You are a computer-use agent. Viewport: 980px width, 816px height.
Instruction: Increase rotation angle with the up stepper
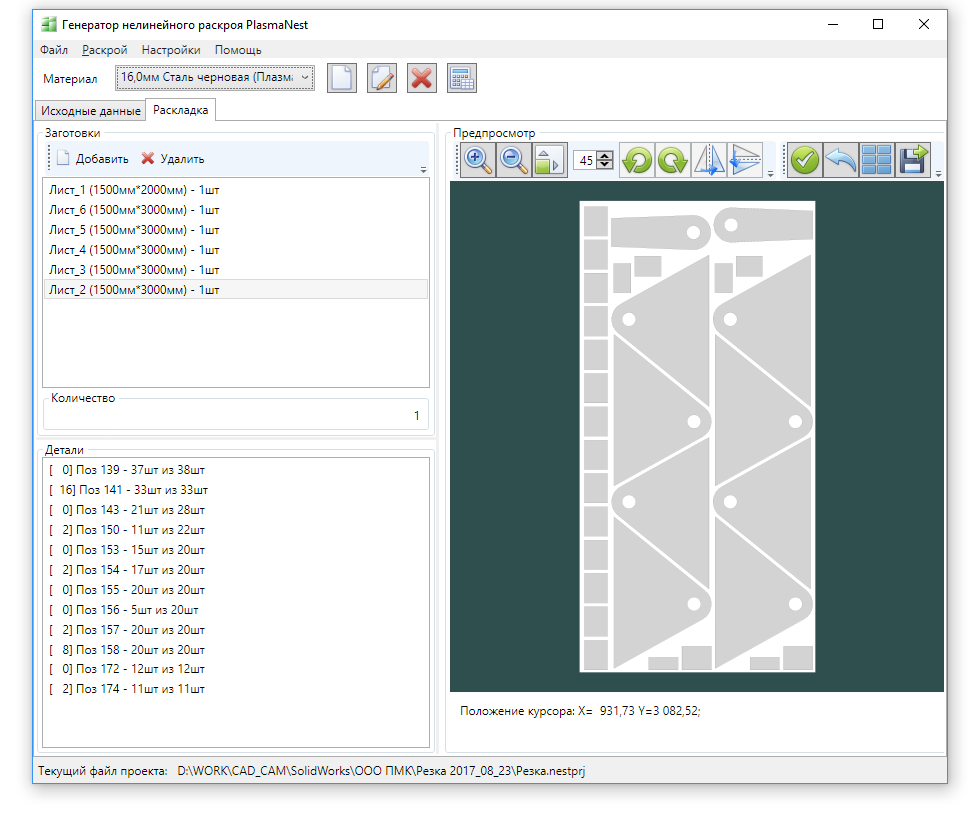[x=604, y=156]
